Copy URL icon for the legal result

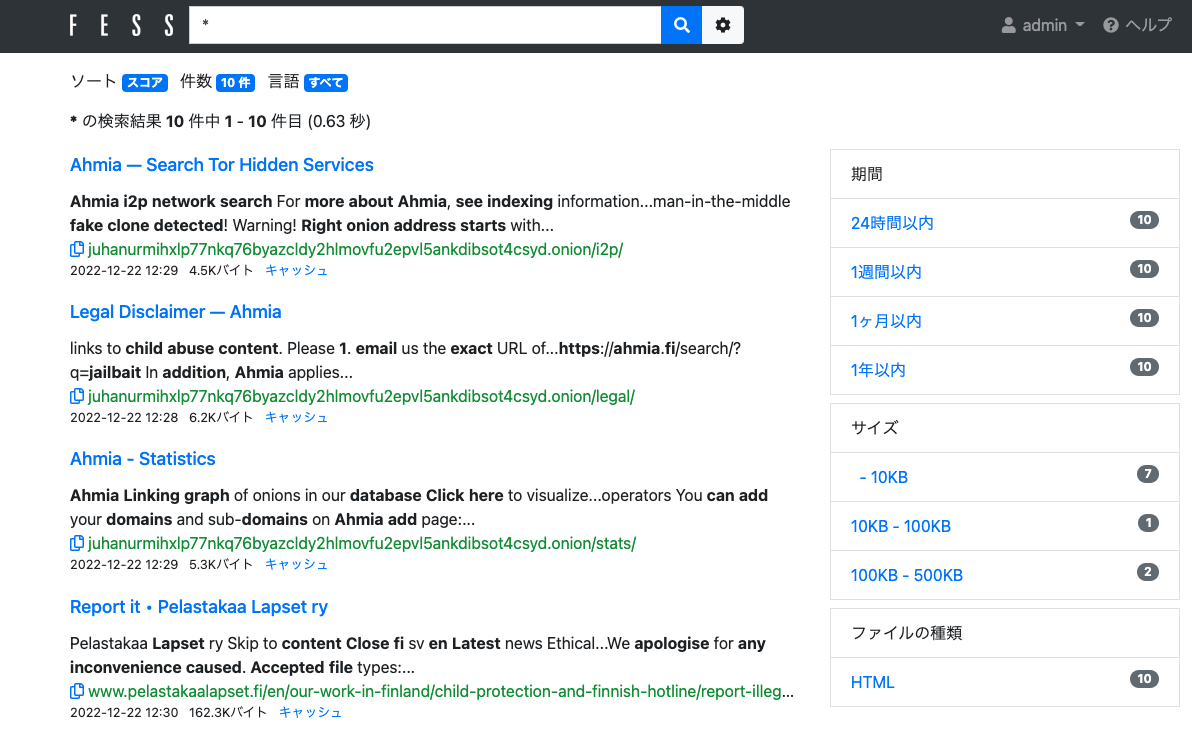tap(77, 396)
